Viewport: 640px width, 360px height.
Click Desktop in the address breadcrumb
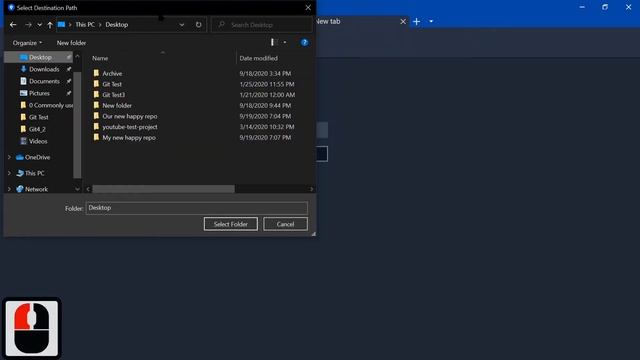coord(117,24)
